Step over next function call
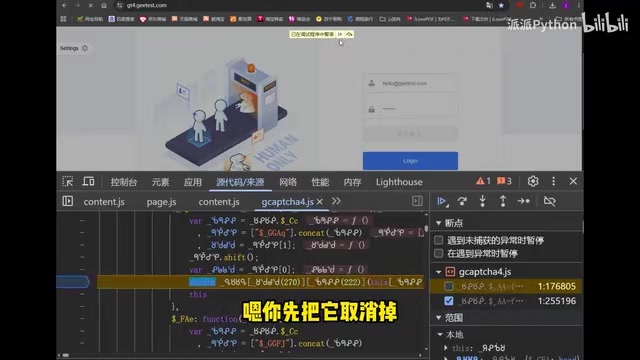 (x=462, y=201)
